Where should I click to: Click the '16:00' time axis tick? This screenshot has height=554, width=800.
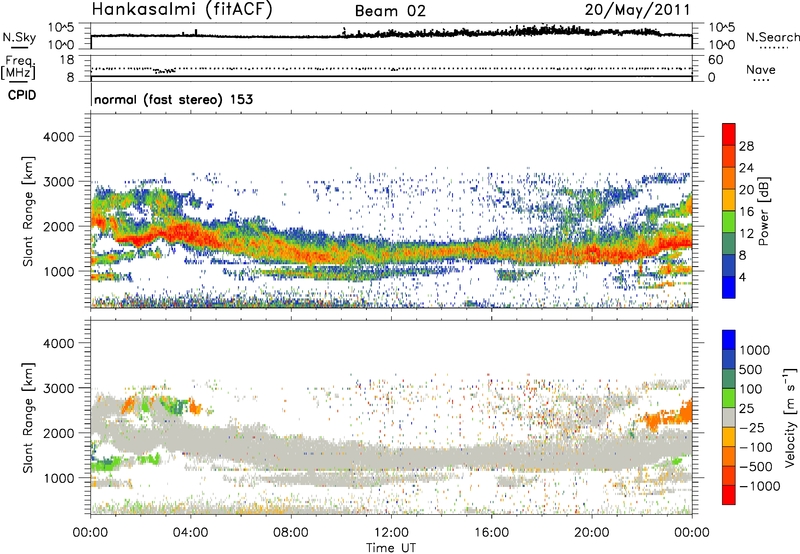click(491, 533)
